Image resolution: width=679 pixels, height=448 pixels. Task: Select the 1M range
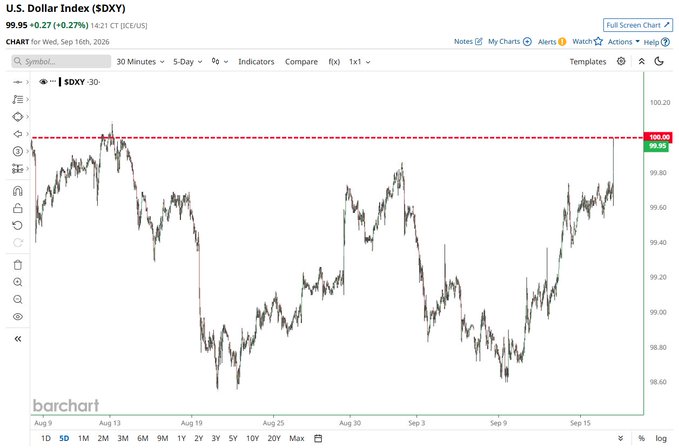[x=84, y=438]
